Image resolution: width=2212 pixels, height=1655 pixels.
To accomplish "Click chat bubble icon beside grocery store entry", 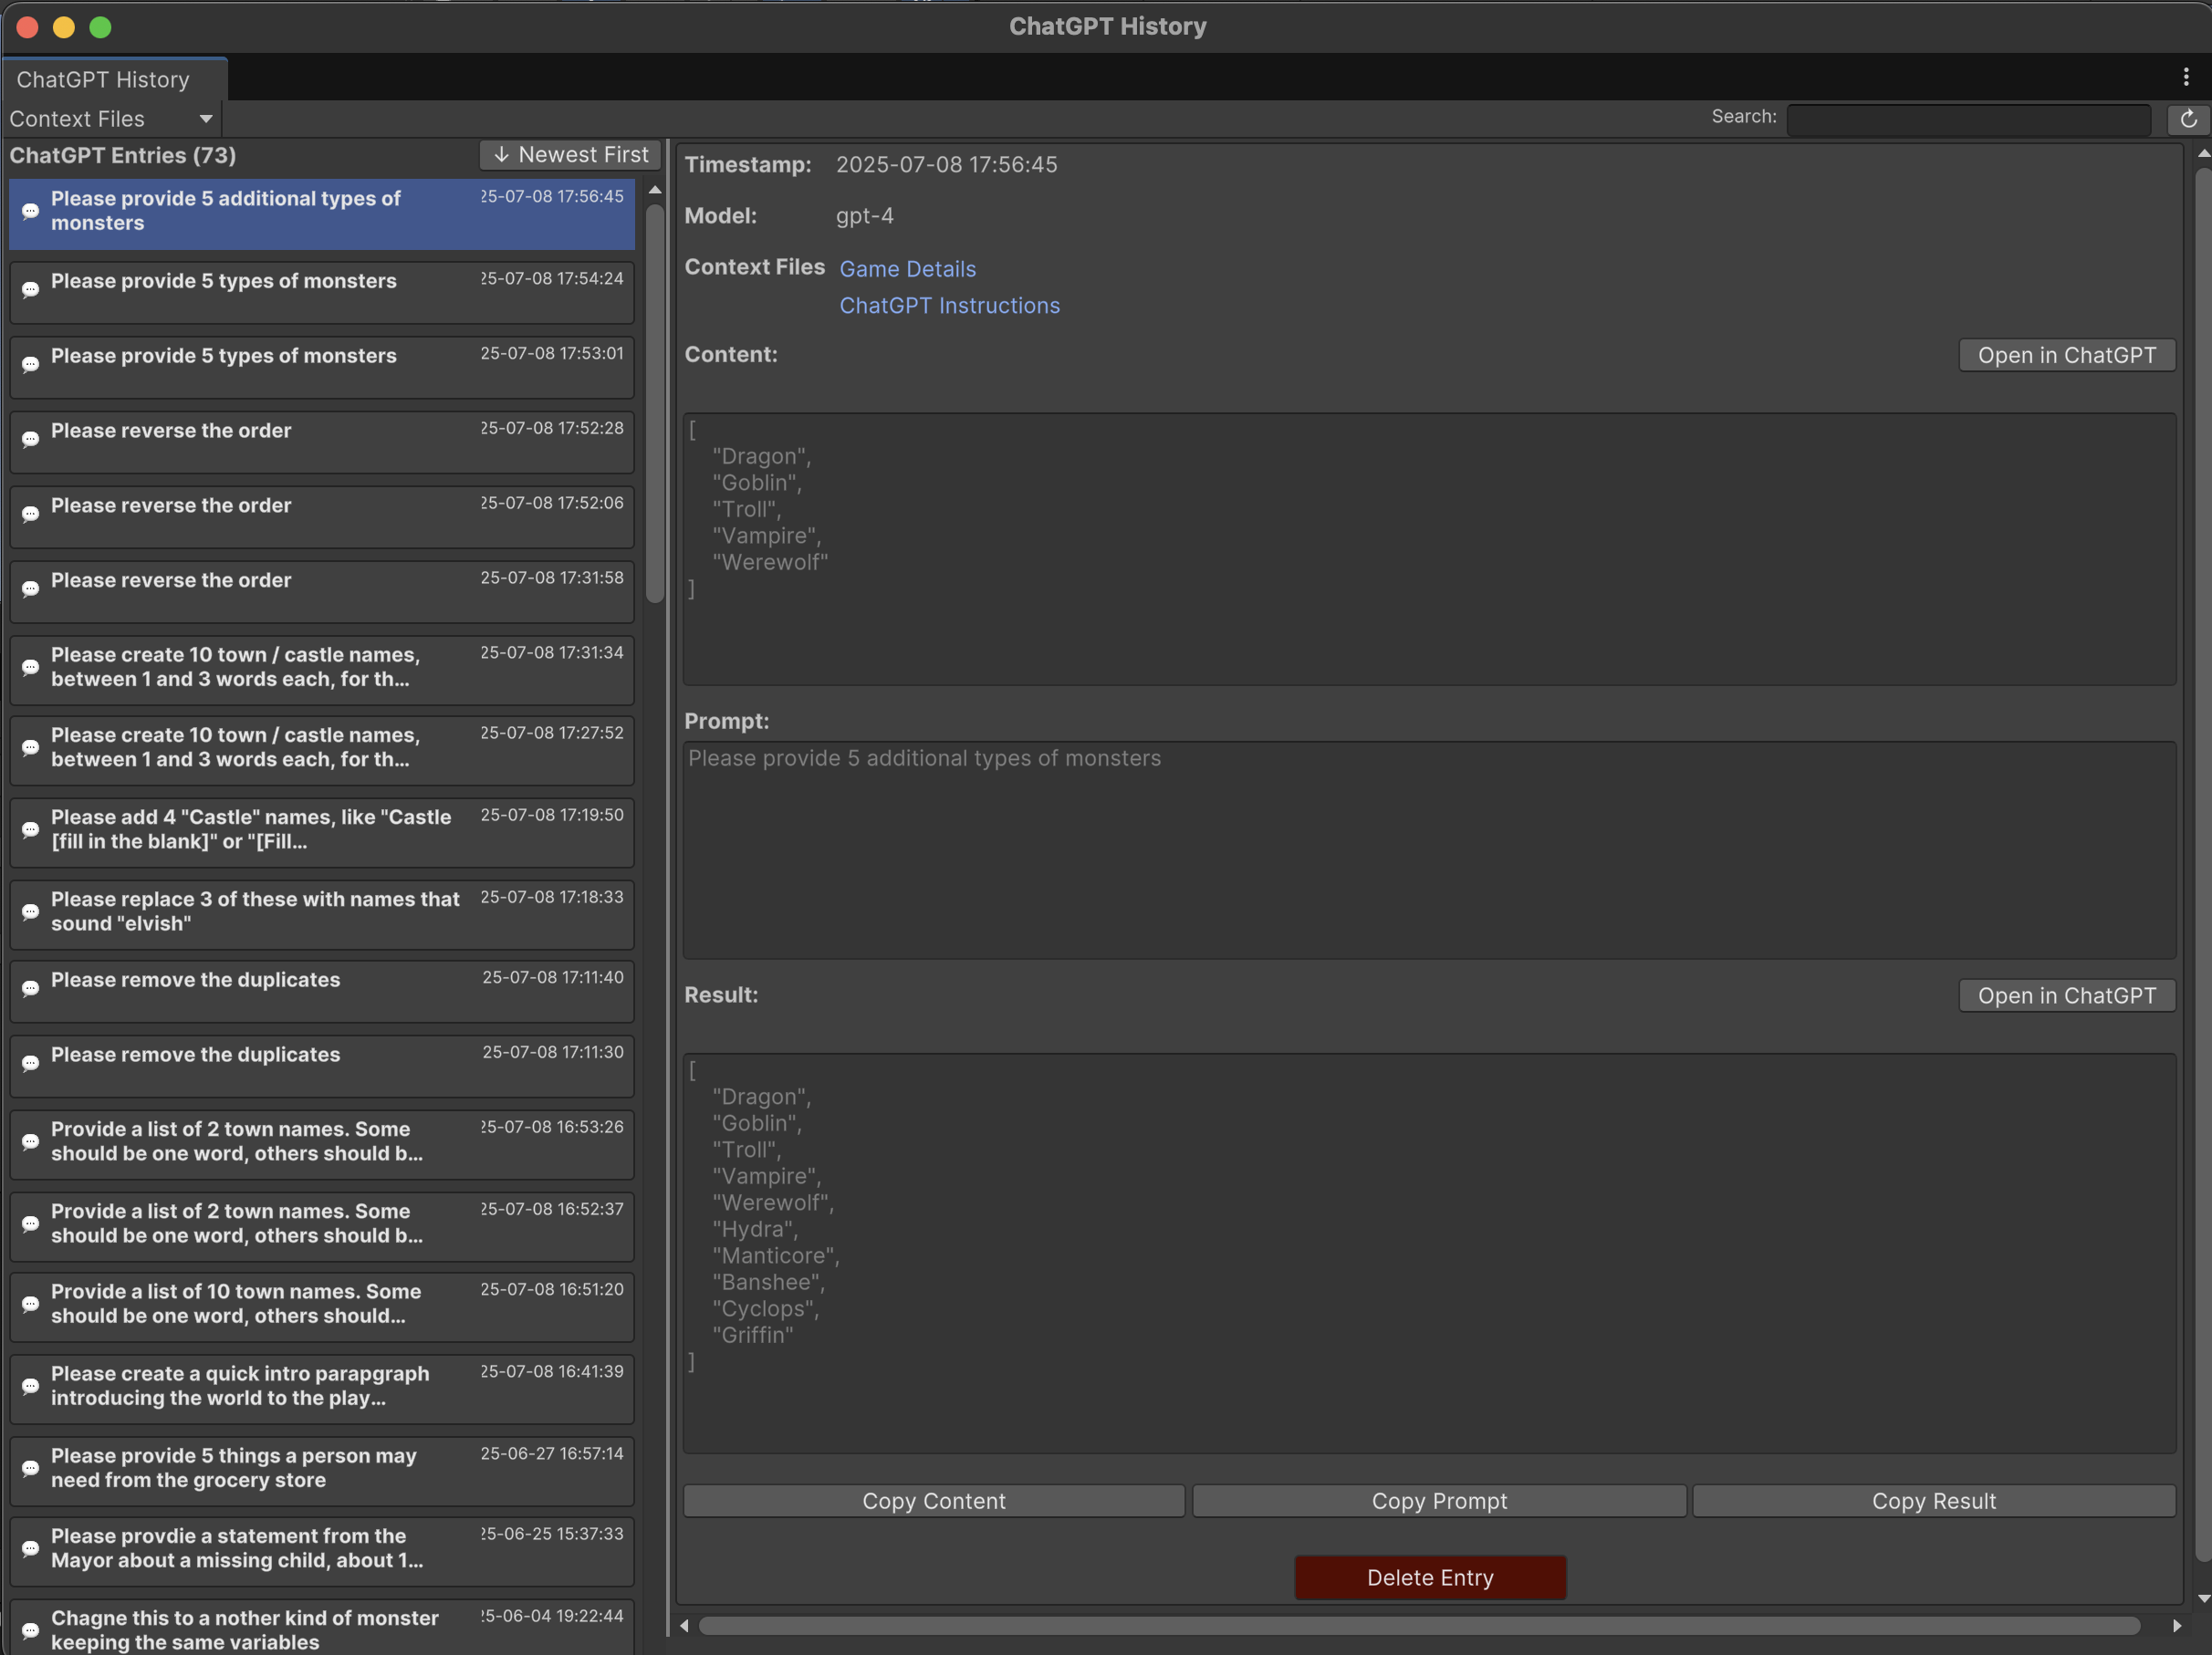I will point(31,1468).
